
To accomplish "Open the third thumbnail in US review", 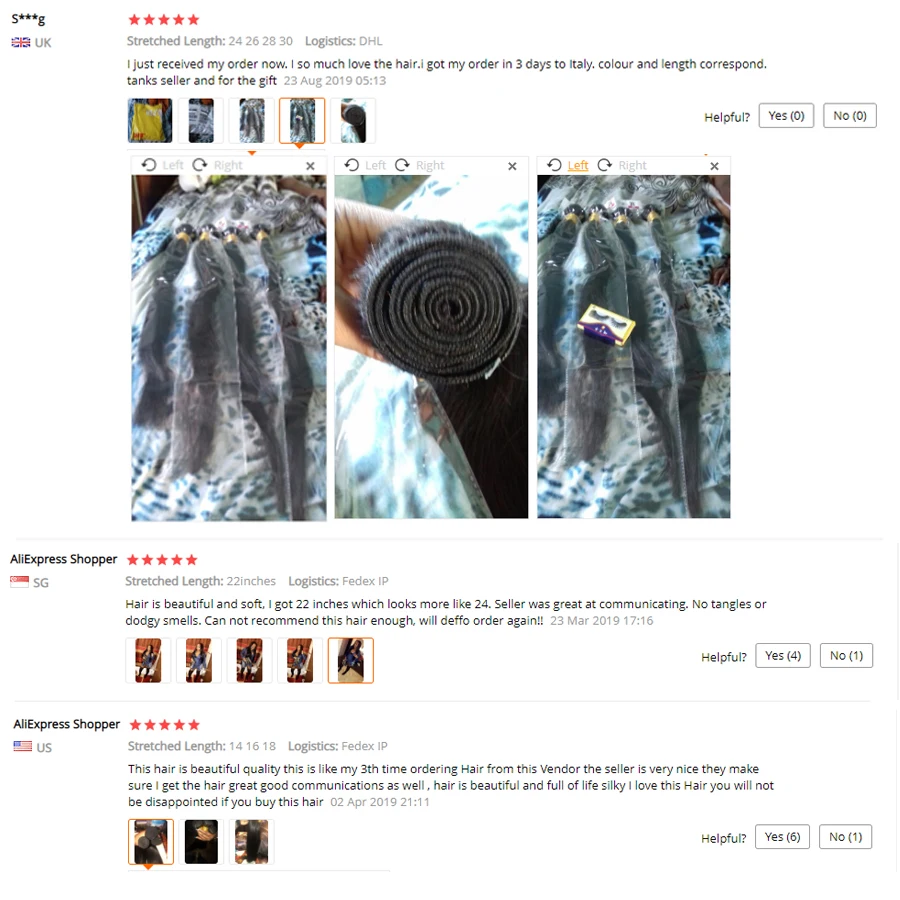I will tap(251, 842).
